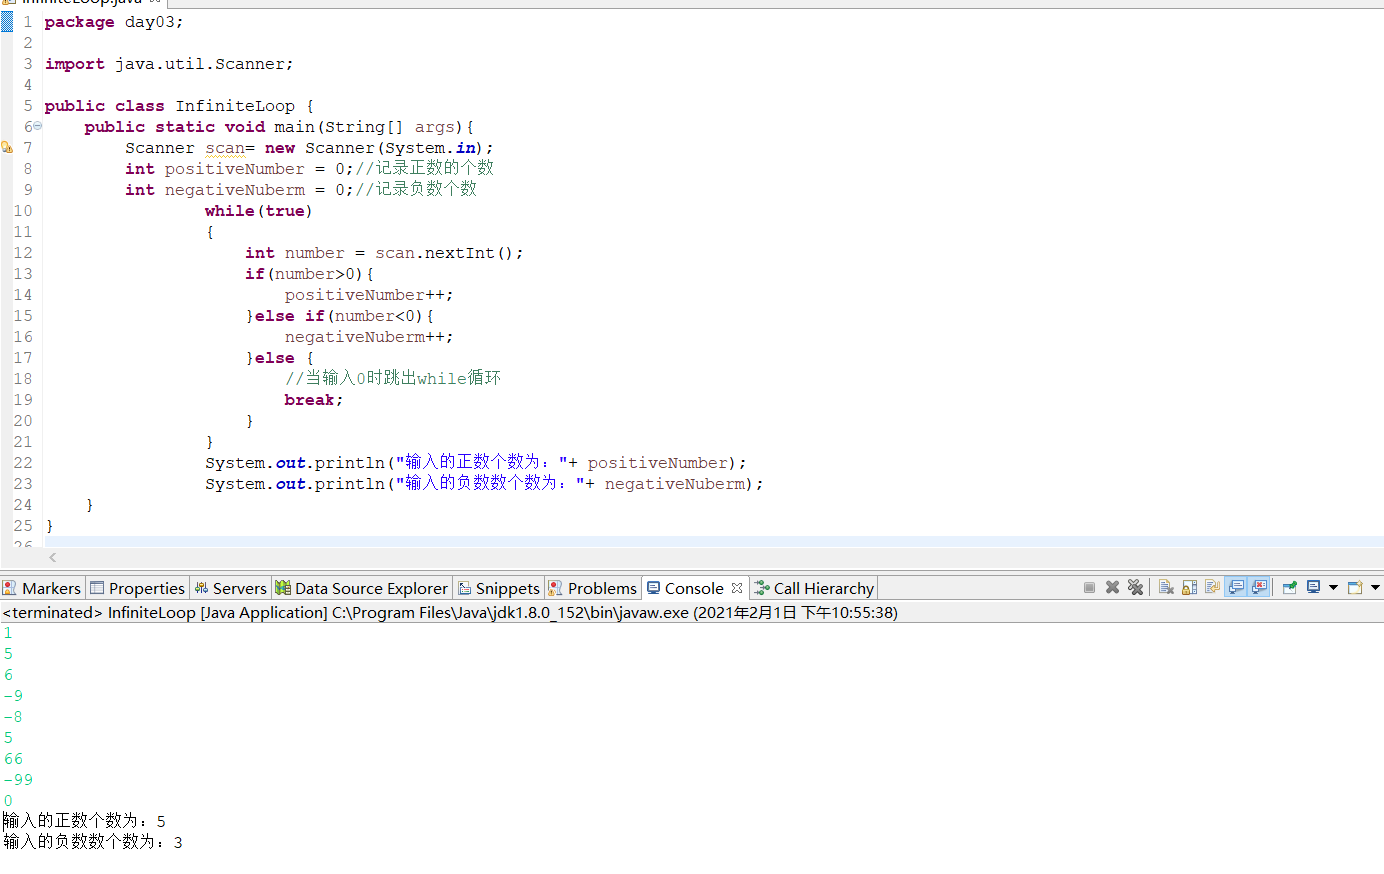This screenshot has width=1384, height=874.
Task: Click 'package day03;' on line 1
Action: click(x=114, y=22)
